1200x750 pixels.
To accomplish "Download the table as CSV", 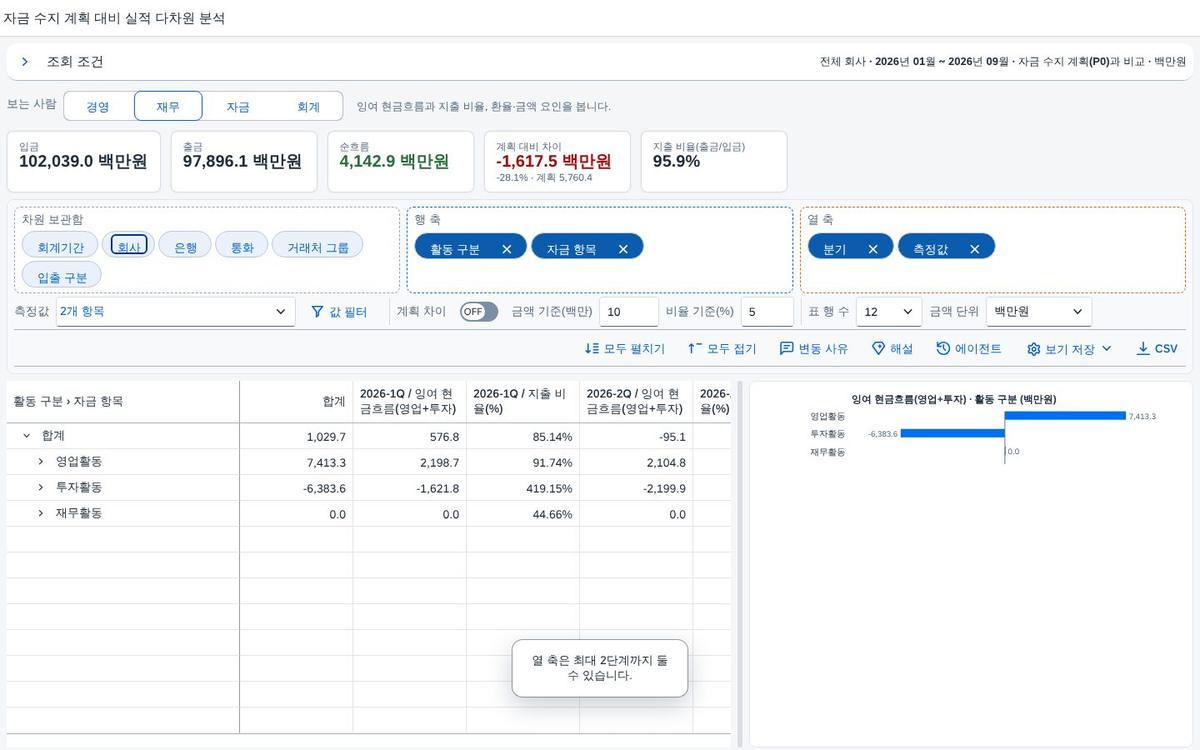I will [x=1157, y=349].
